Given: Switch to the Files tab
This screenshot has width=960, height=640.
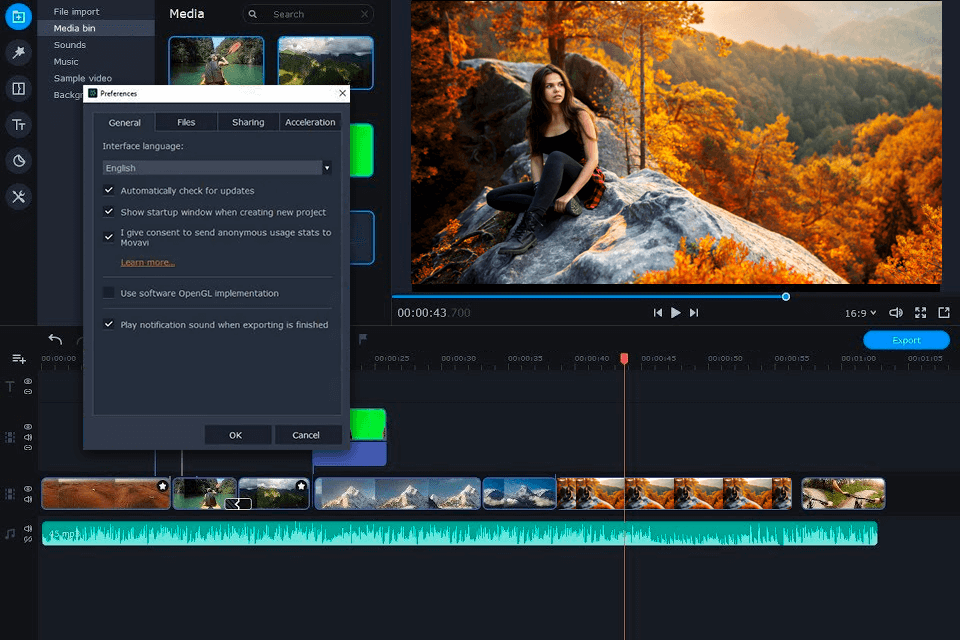Looking at the screenshot, I should (186, 122).
